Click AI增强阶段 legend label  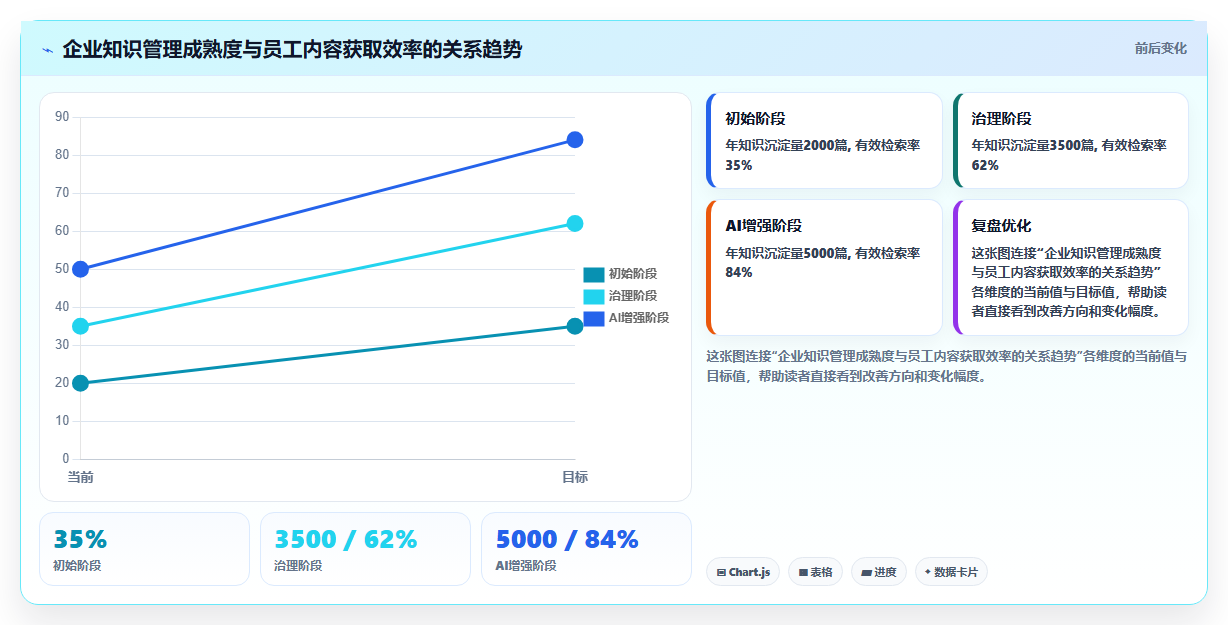click(639, 318)
